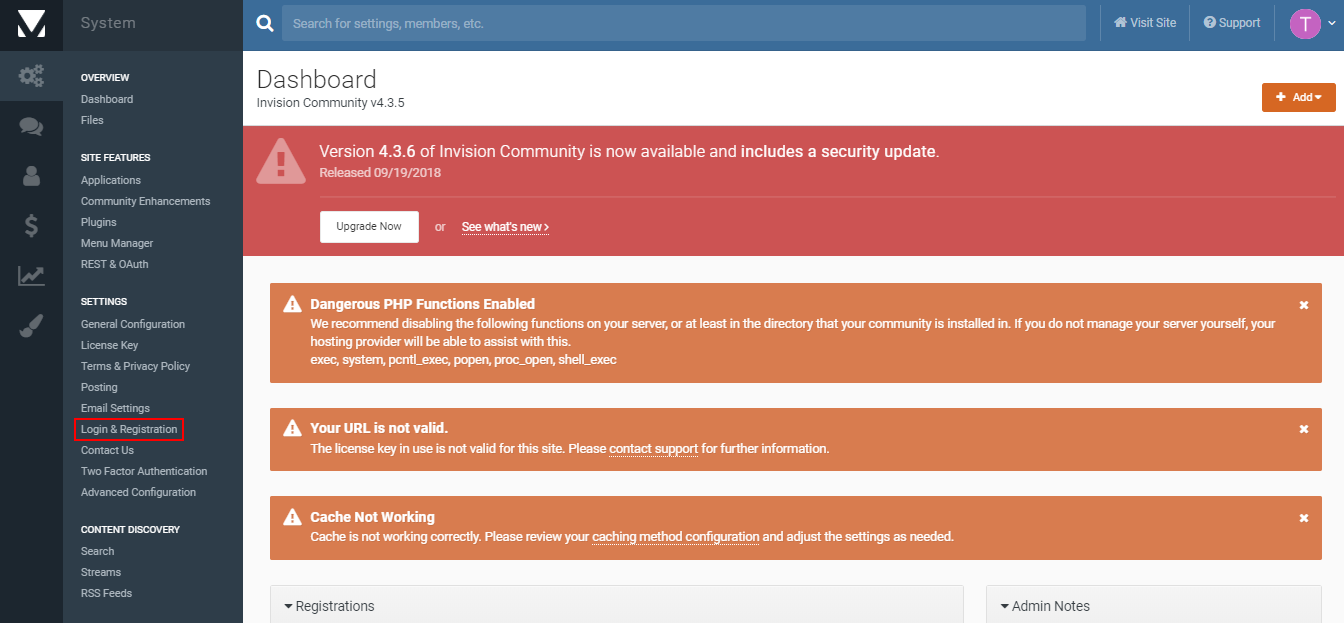The width and height of the screenshot is (1344, 623).
Task: Click Visit Site link
Action: coord(1145,23)
